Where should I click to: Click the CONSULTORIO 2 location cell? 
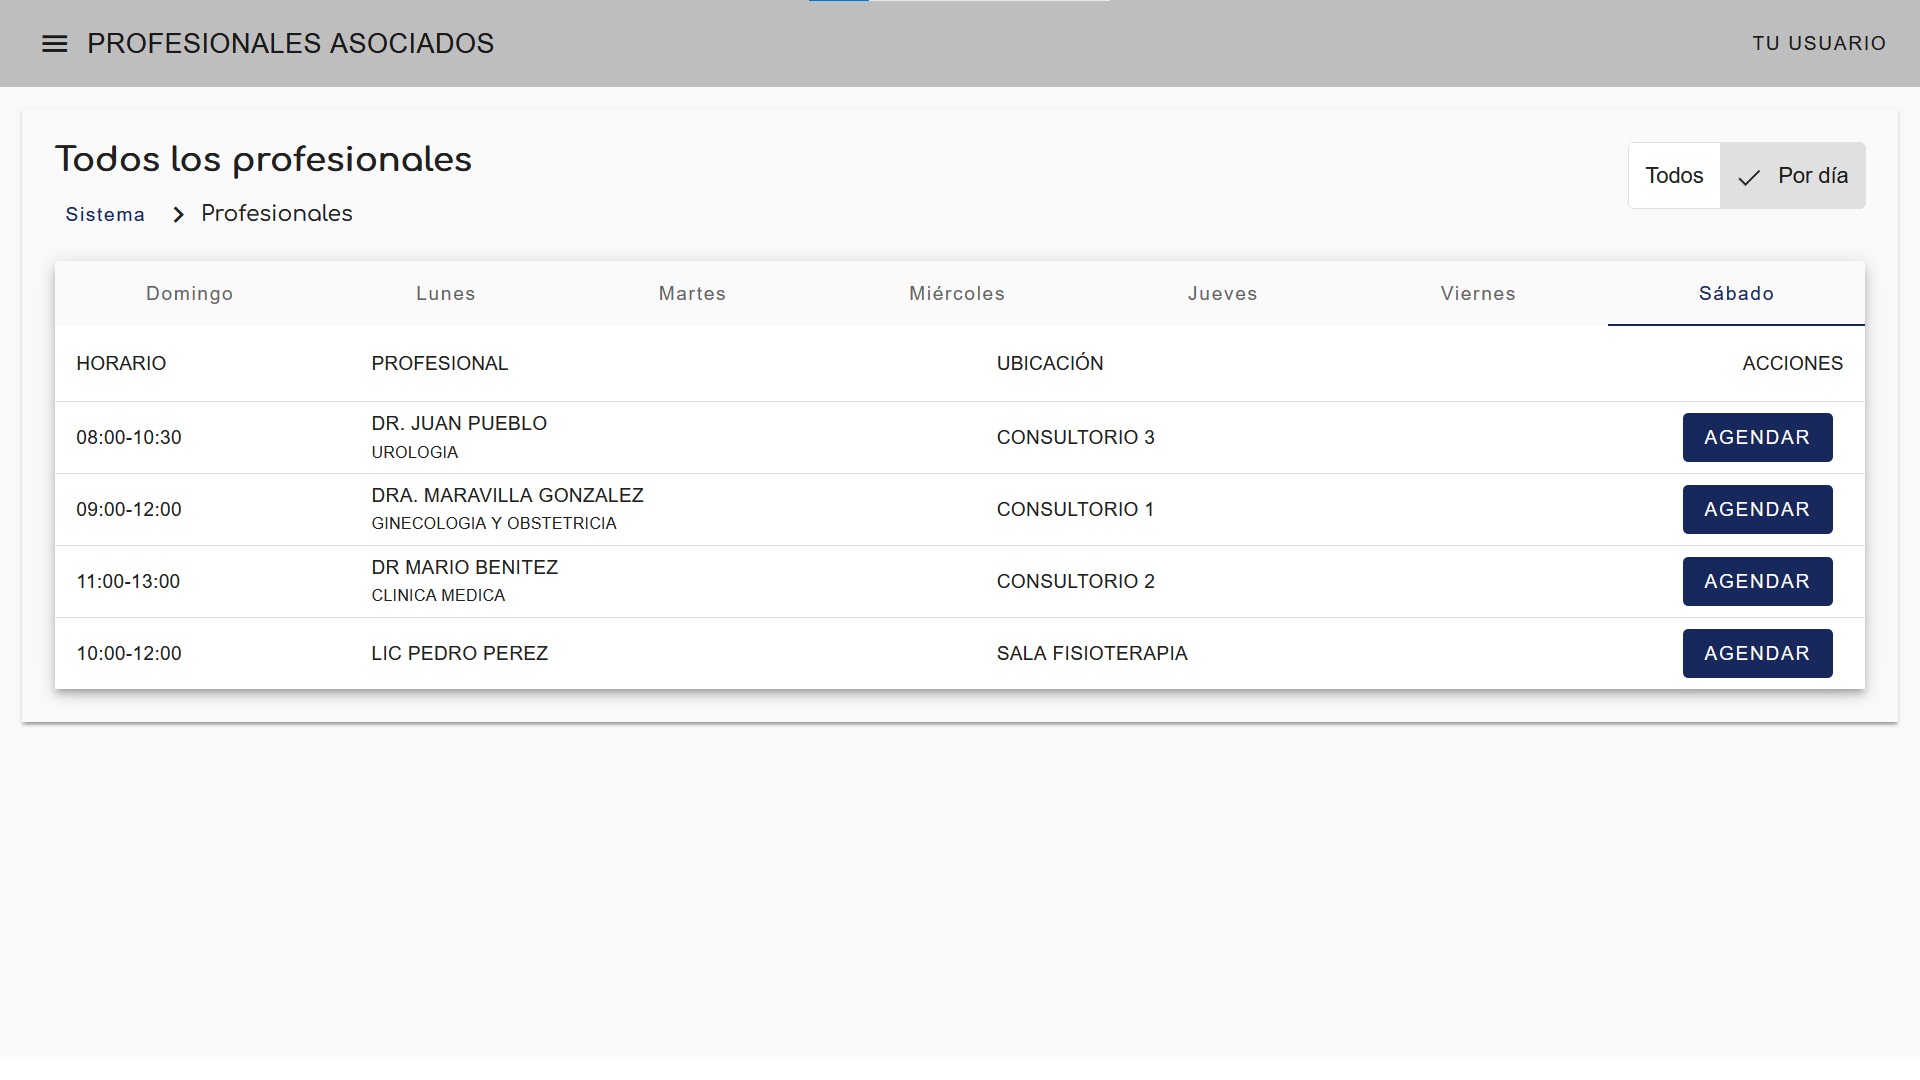pyautogui.click(x=1075, y=582)
